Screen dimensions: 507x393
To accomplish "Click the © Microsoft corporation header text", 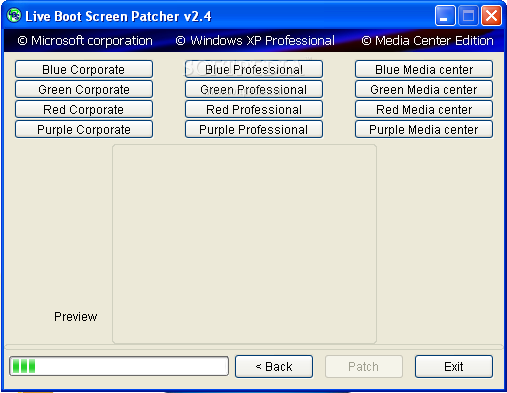I will coord(85,41).
